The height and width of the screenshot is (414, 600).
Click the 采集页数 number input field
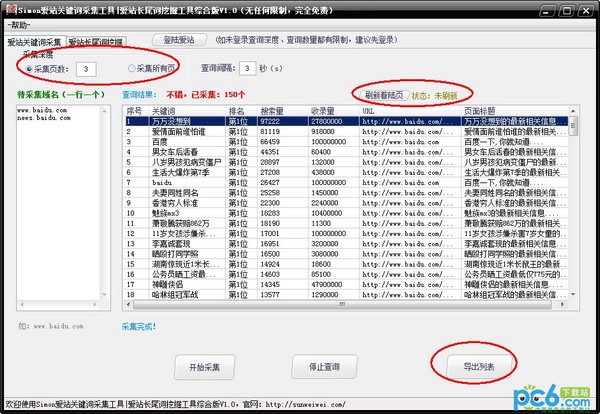(x=86, y=69)
